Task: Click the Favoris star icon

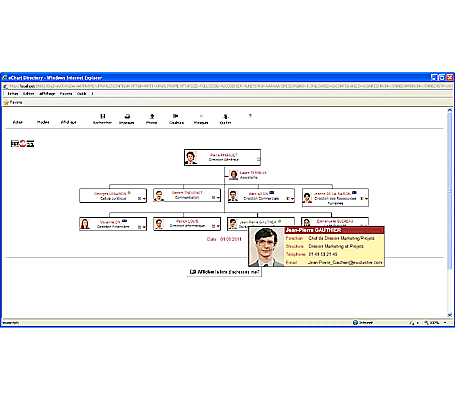Action: [x=6, y=102]
